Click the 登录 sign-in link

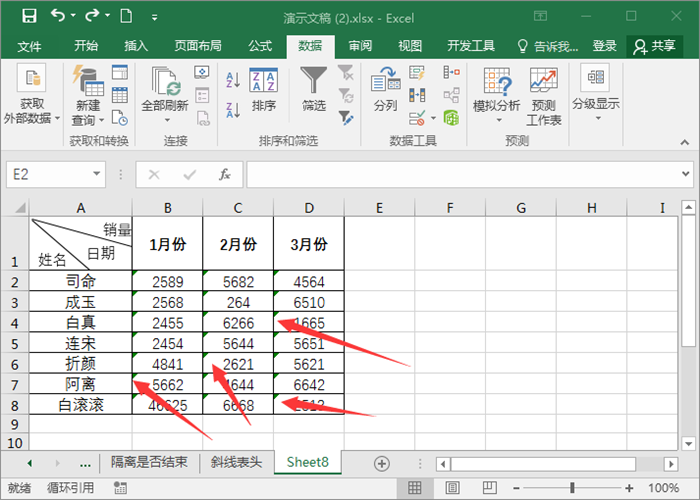pyautogui.click(x=604, y=46)
